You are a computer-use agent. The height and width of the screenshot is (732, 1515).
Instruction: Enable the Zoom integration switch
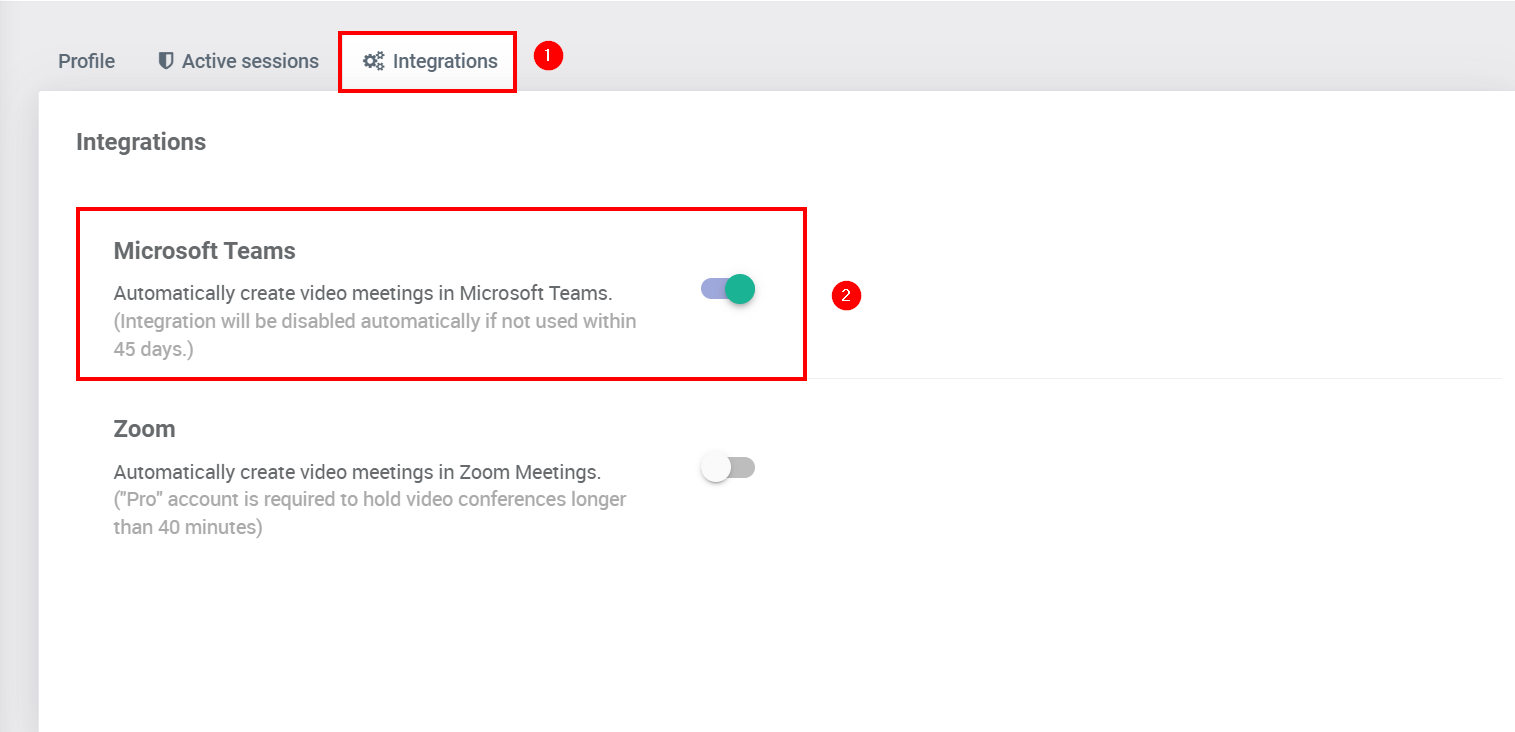(x=728, y=467)
